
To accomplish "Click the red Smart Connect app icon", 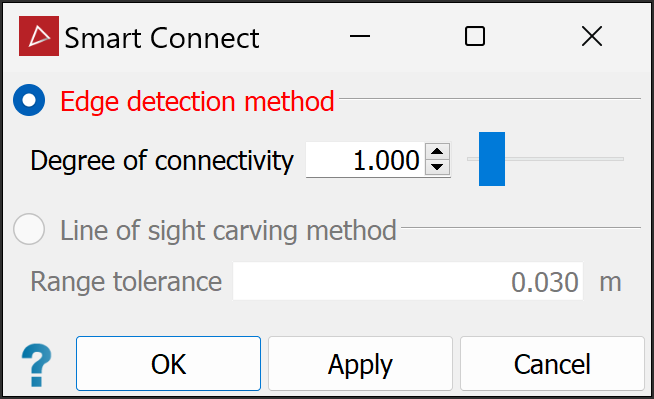I will pos(39,36).
